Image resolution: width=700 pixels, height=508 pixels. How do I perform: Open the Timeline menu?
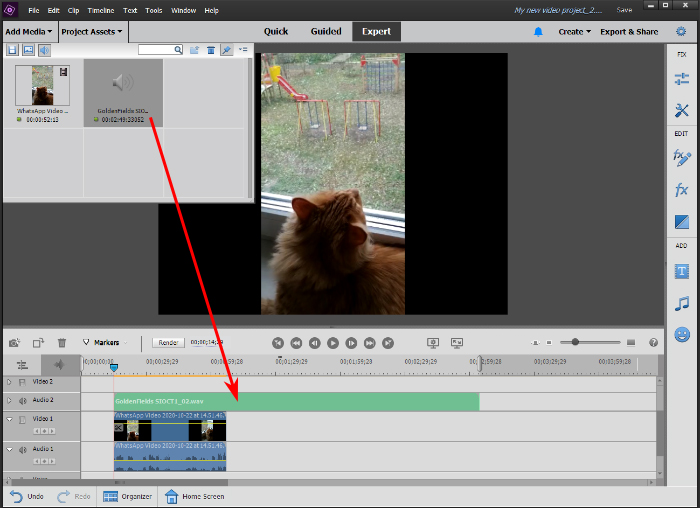tap(100, 10)
